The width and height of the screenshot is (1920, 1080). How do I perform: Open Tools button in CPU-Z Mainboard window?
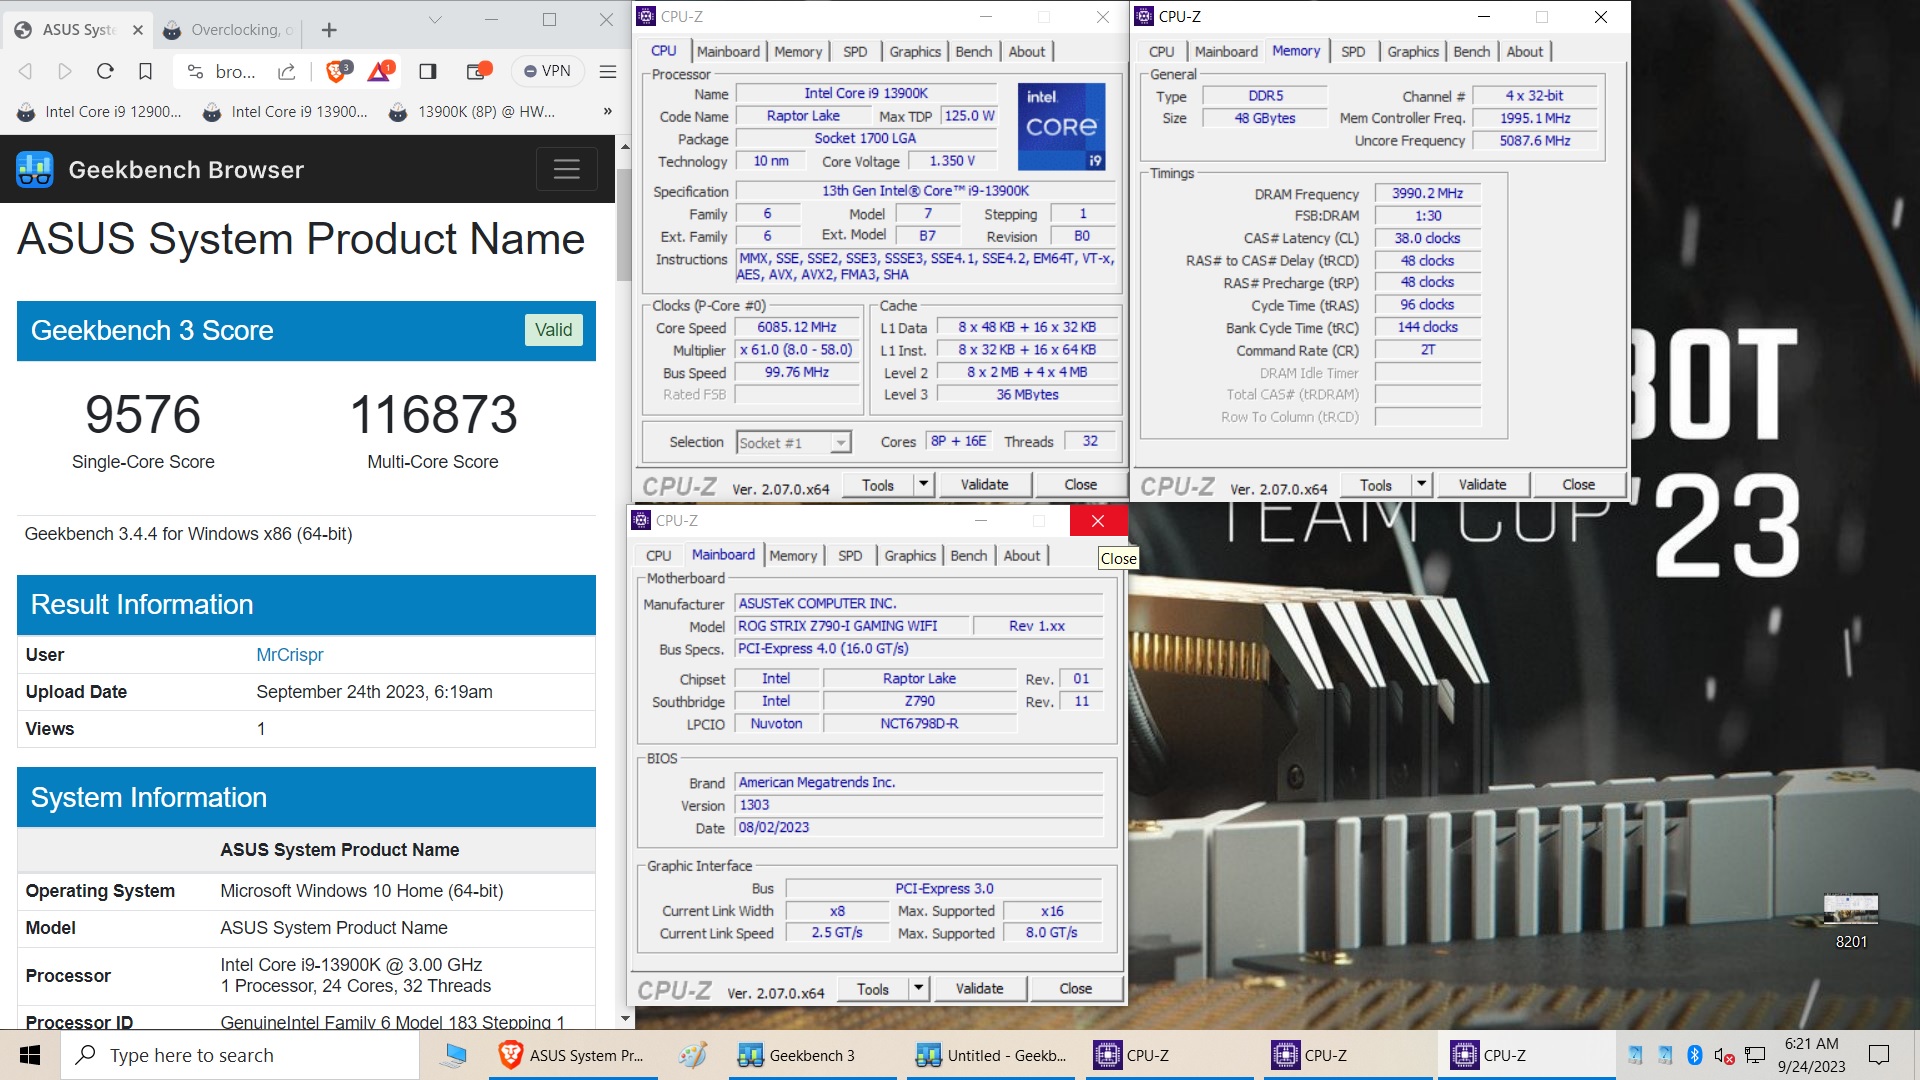click(873, 988)
